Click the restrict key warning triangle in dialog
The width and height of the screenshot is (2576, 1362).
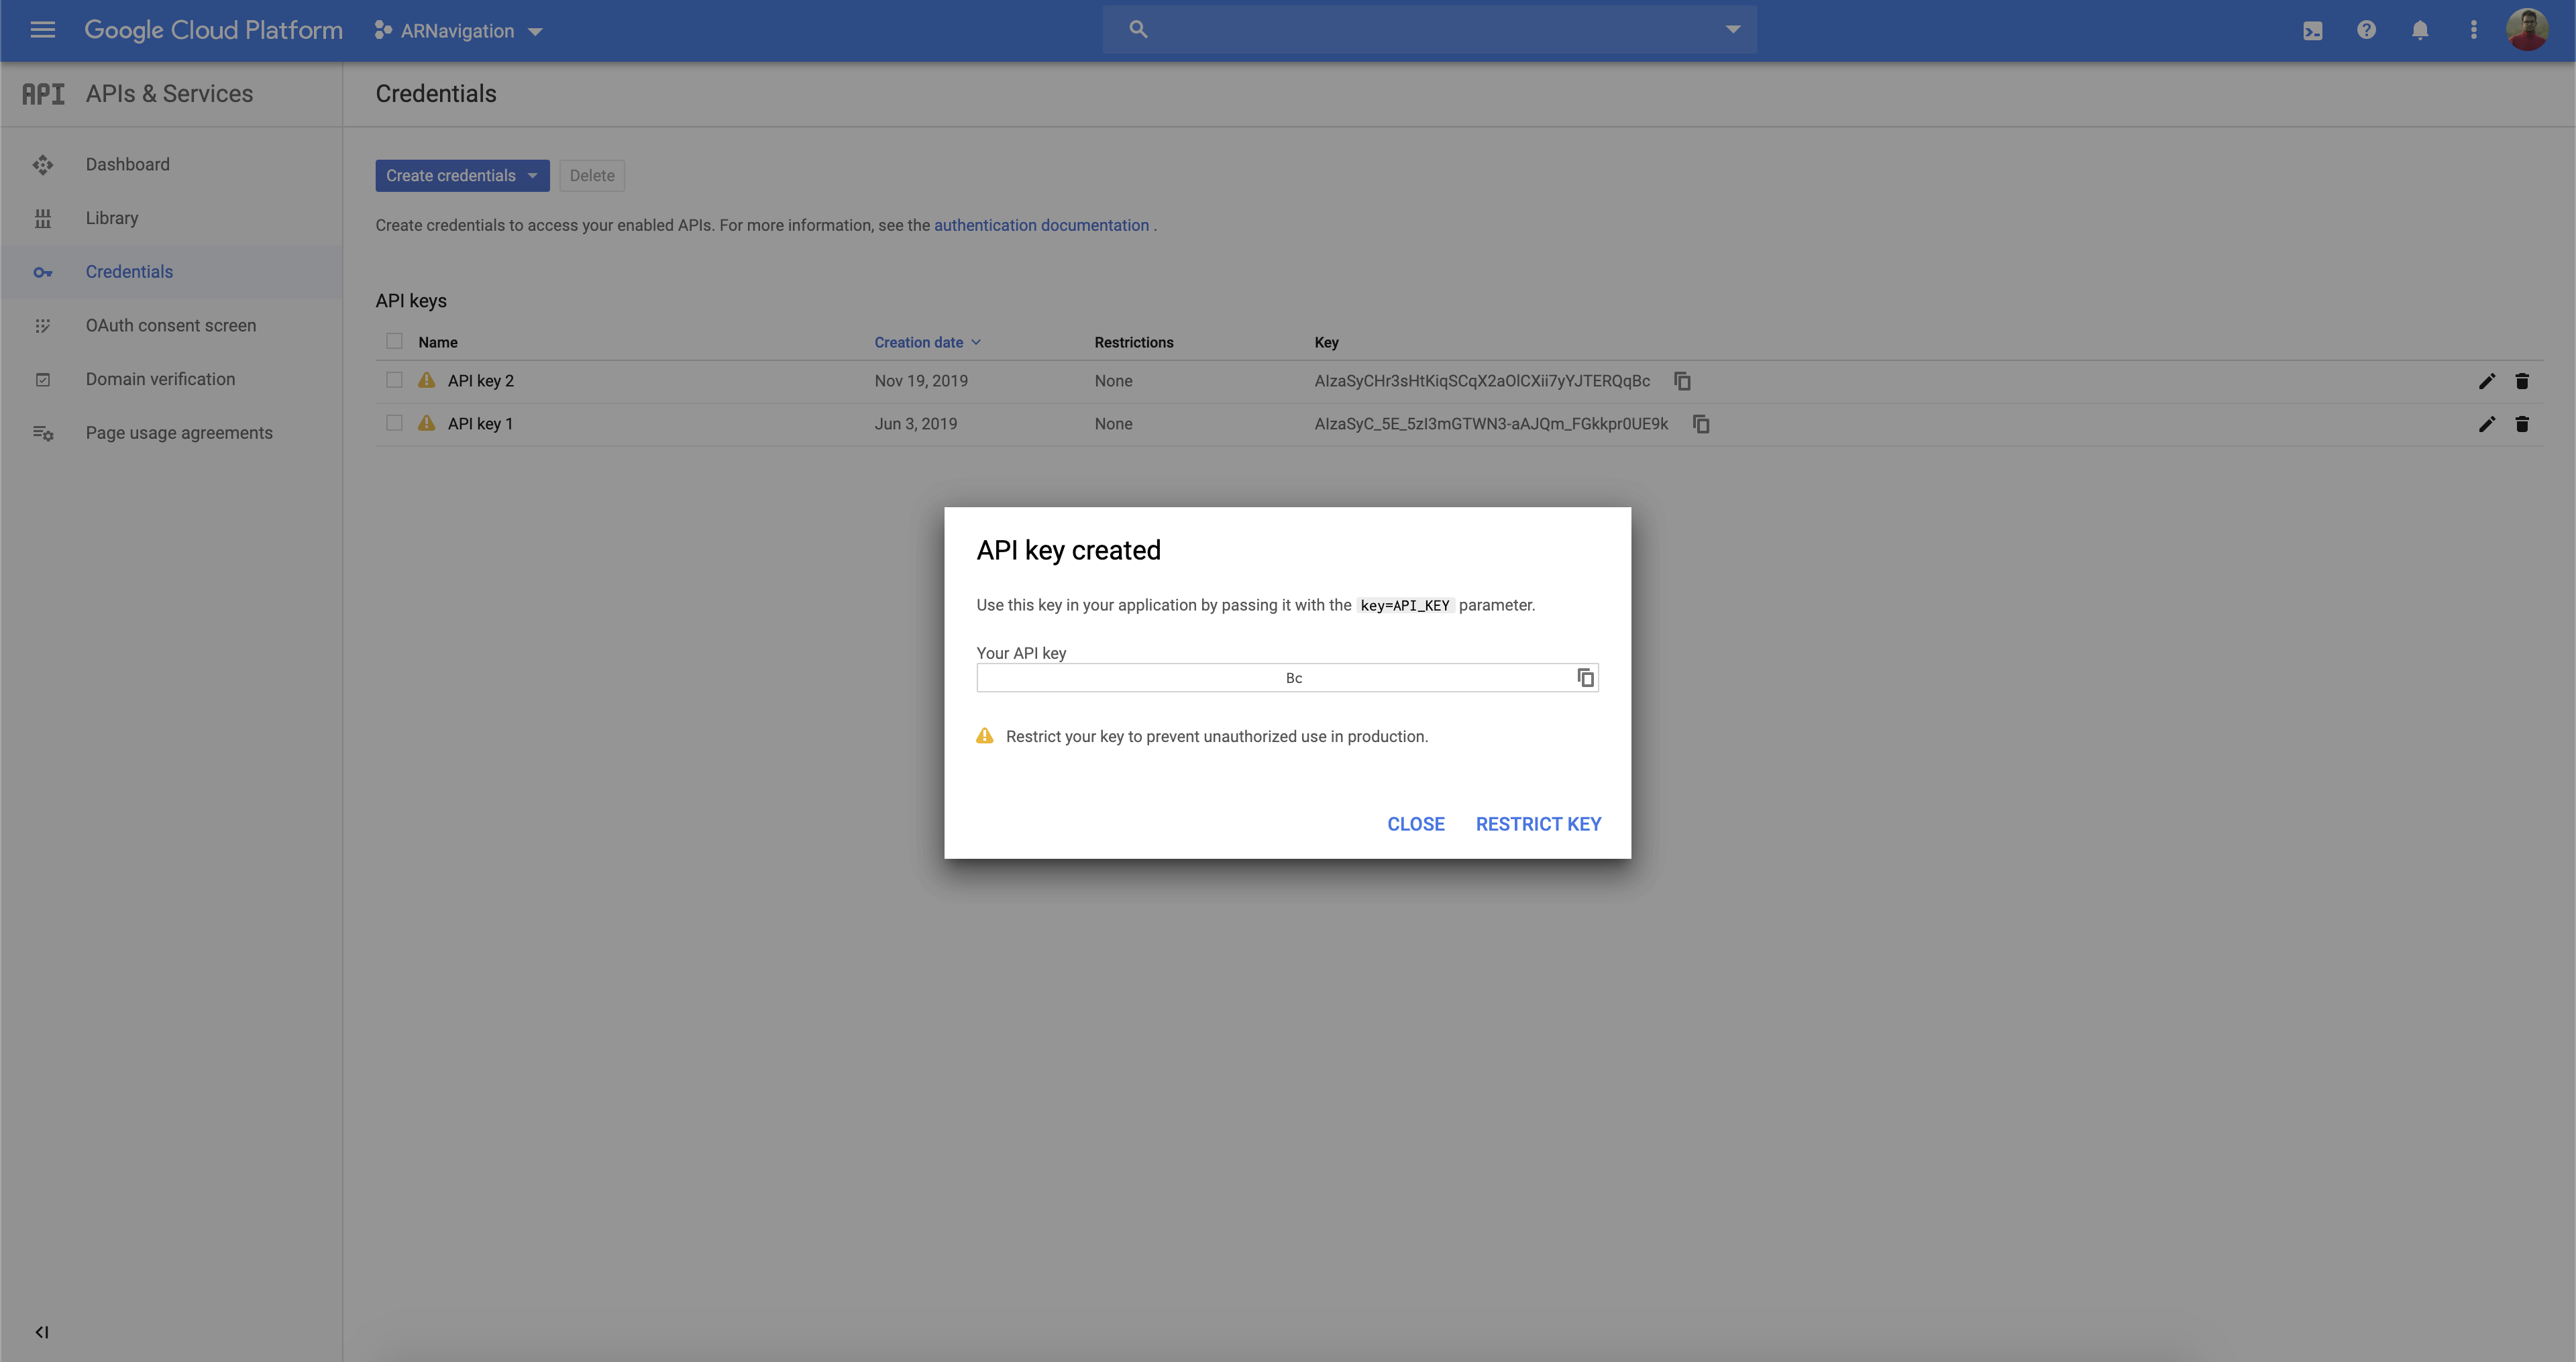click(x=985, y=736)
